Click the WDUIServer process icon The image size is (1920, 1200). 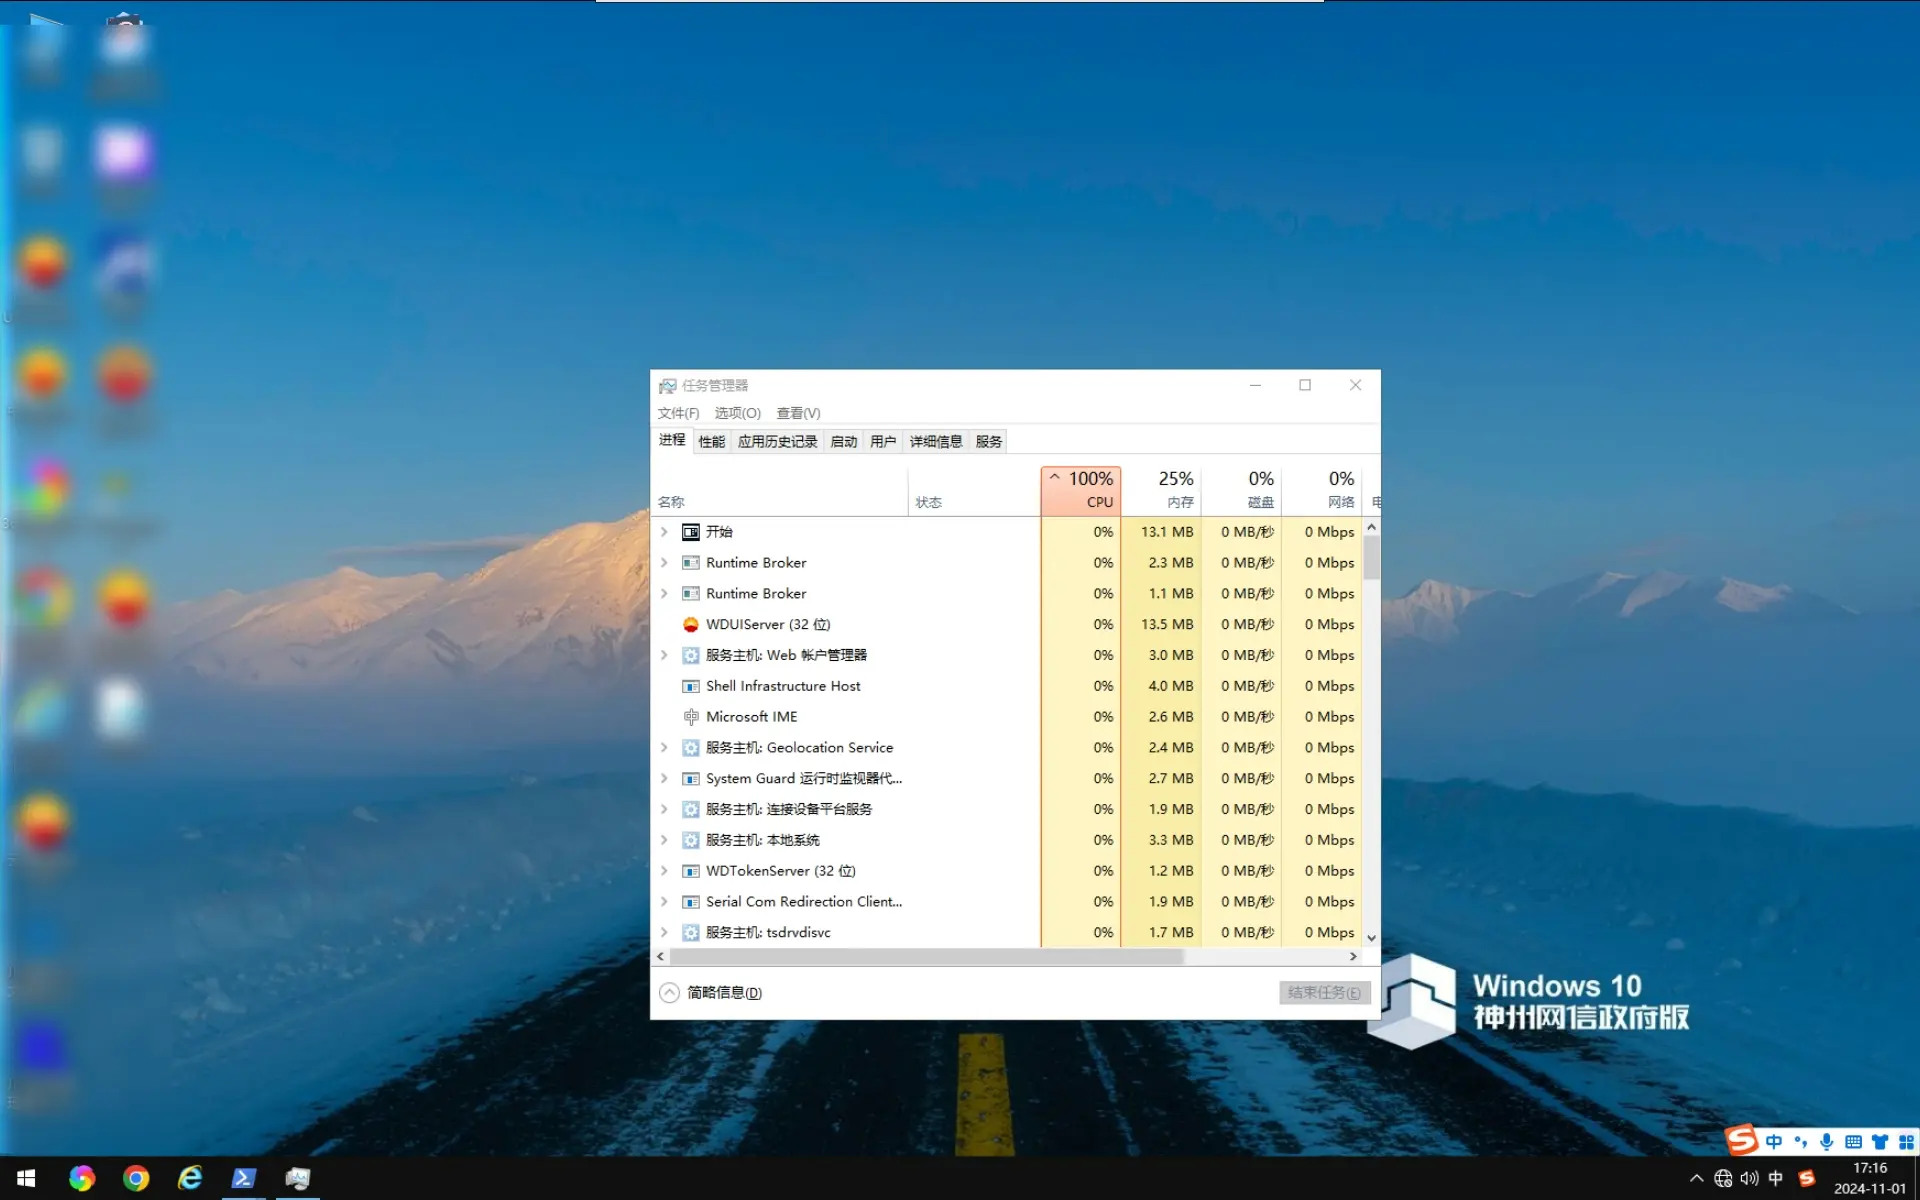[x=690, y=624]
